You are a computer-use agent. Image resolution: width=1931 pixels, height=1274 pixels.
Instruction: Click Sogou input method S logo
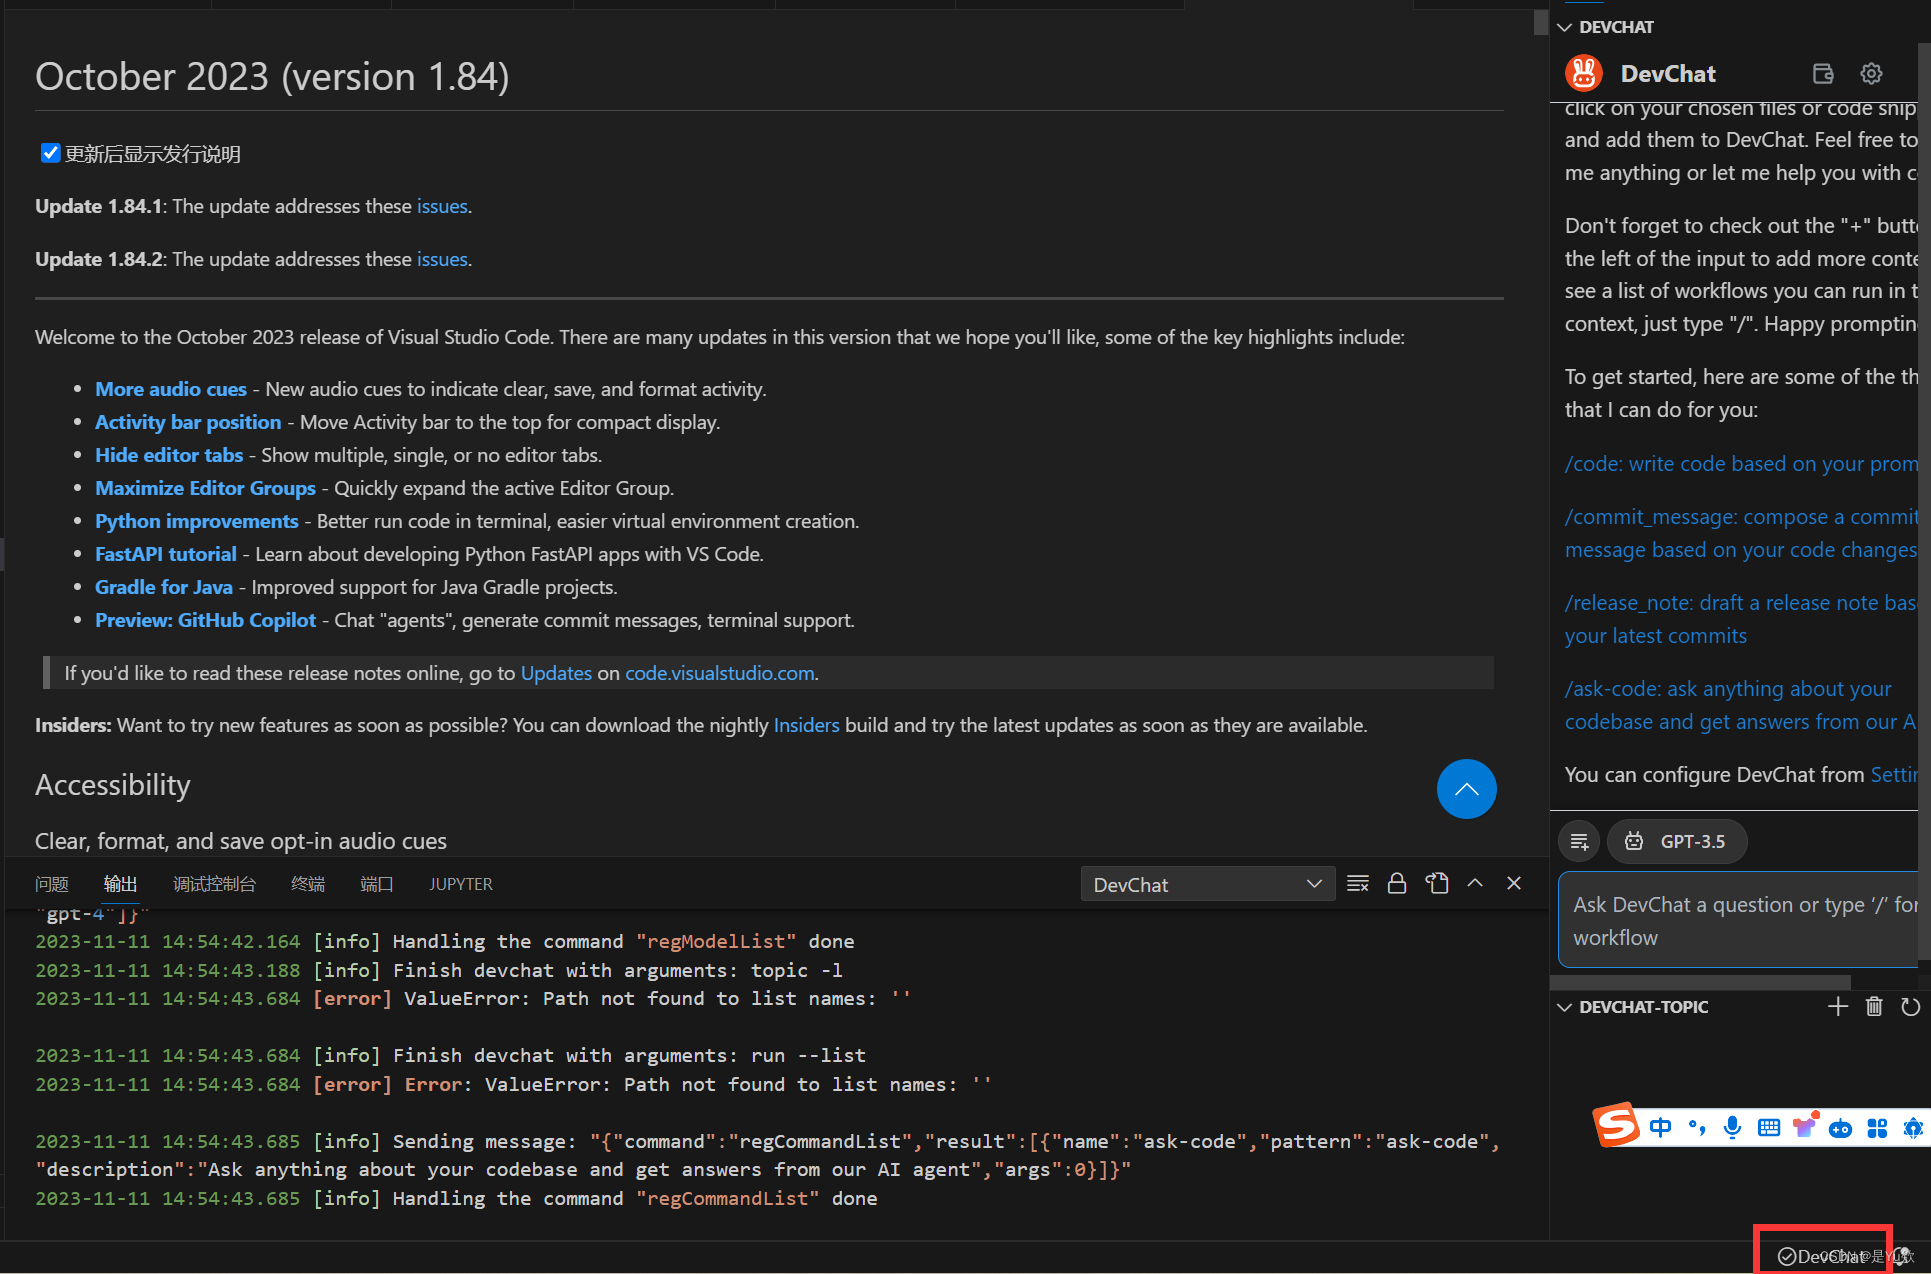pyautogui.click(x=1616, y=1126)
